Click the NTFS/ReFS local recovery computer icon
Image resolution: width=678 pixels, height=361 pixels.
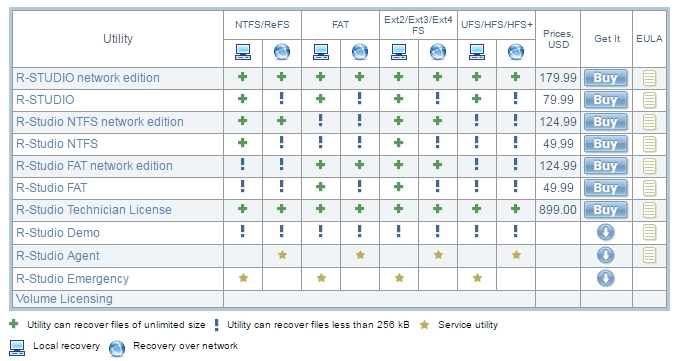[x=243, y=52]
